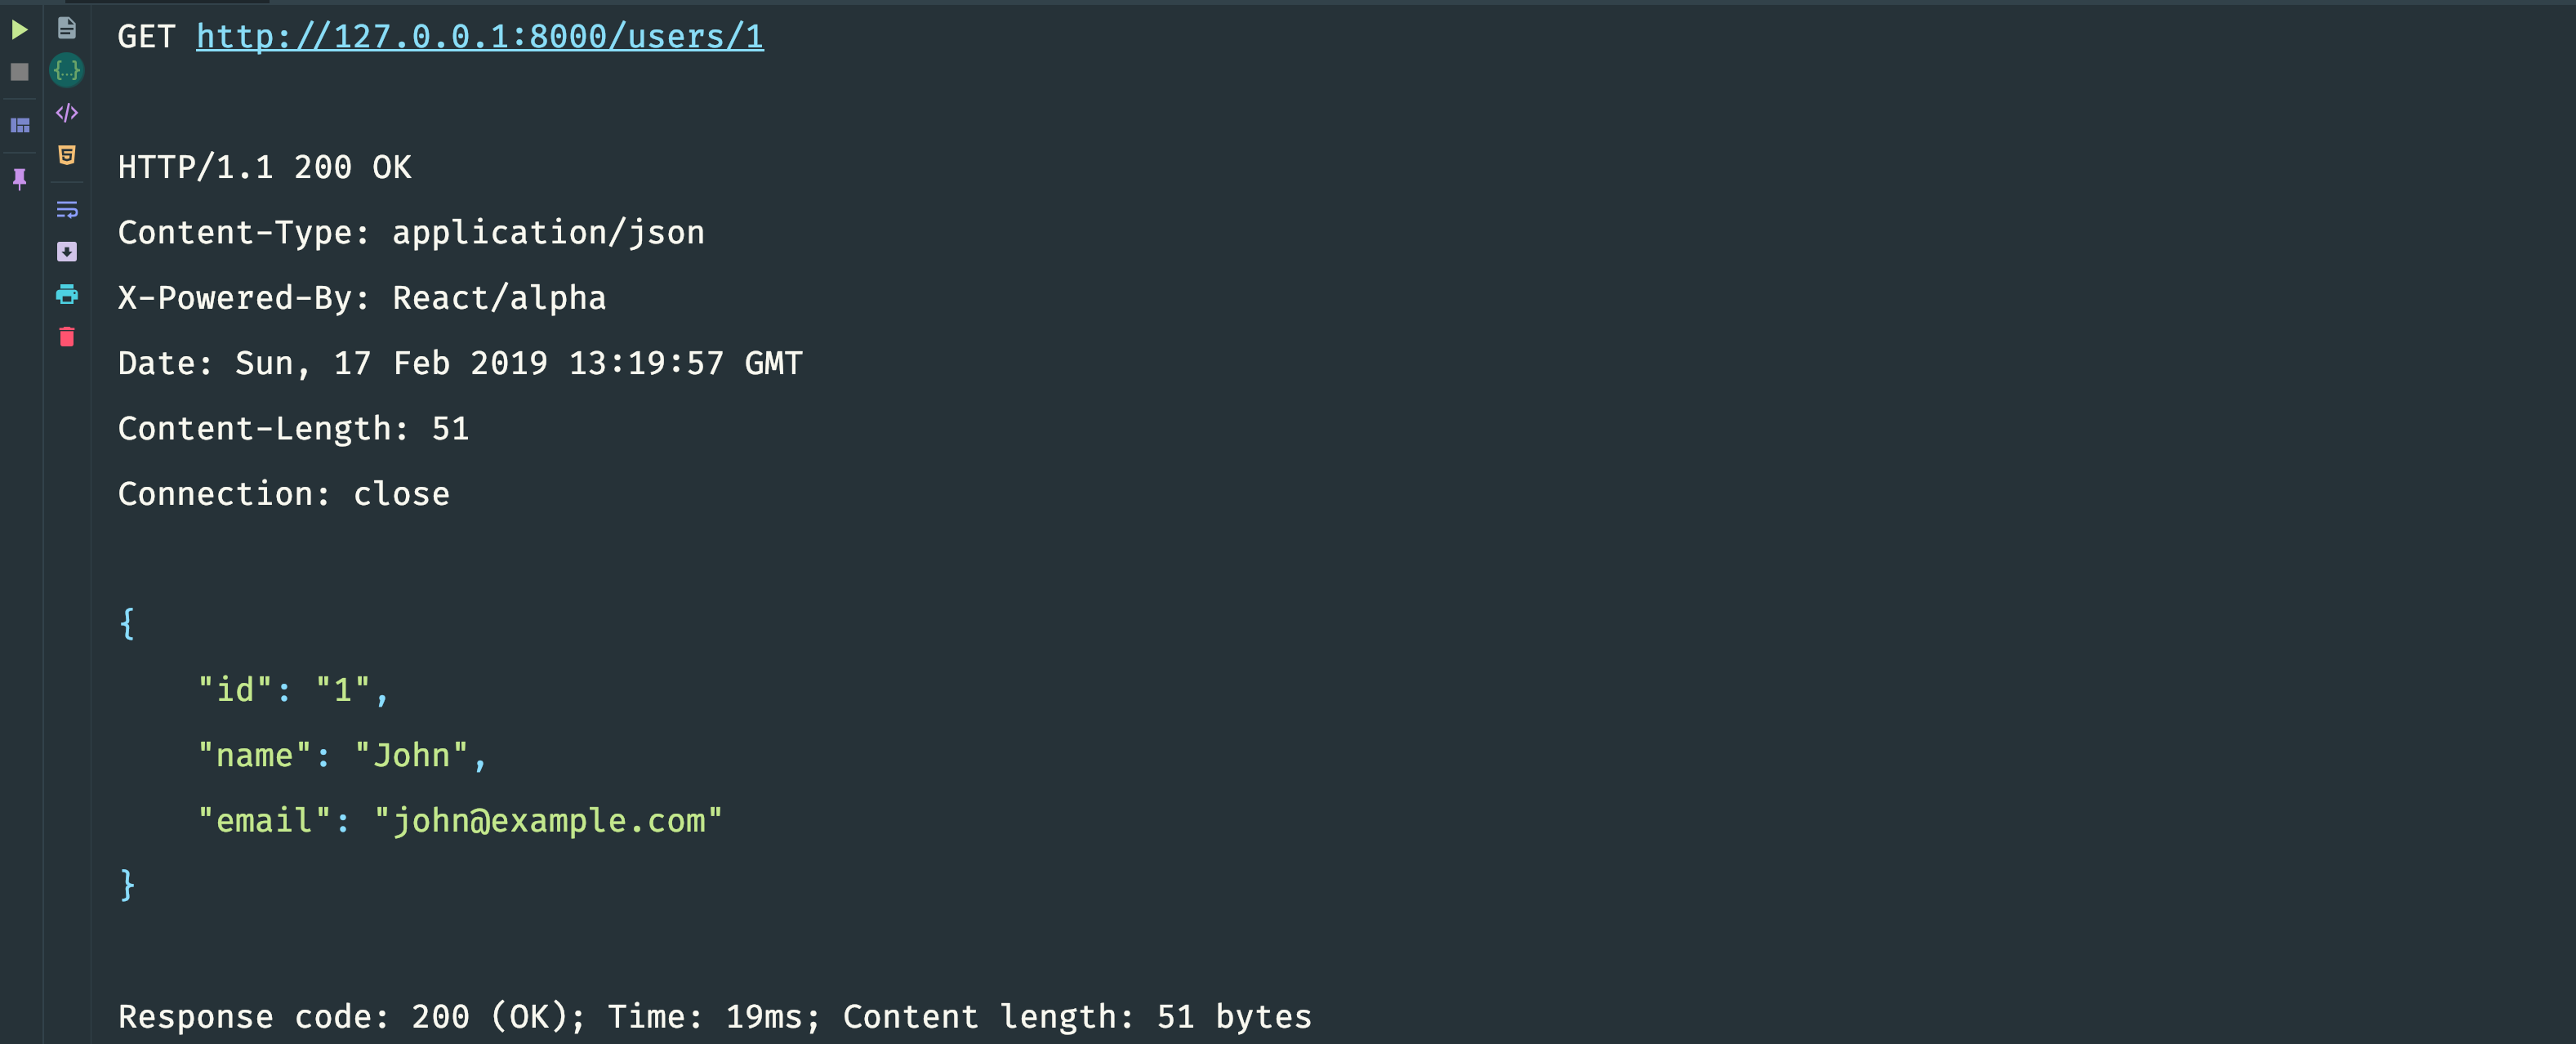Screen dimensions: 2576x1044
Task: Clear all output with trash icon
Action: click(67, 337)
